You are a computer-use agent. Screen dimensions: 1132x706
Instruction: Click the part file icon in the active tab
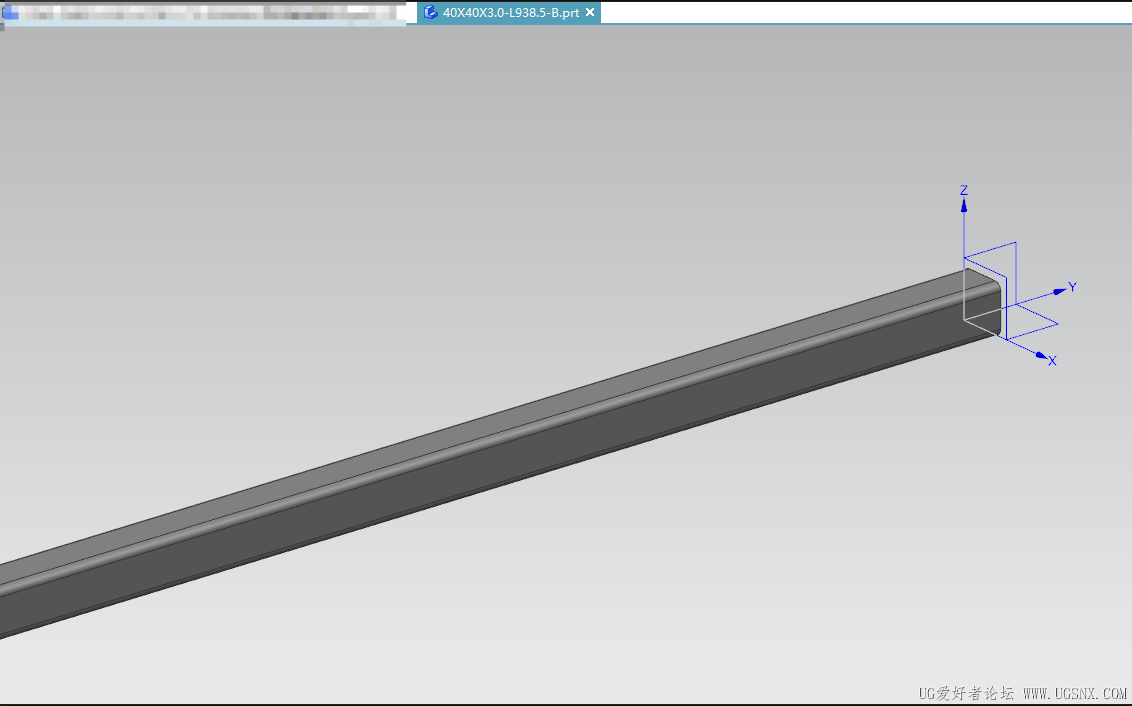point(430,12)
